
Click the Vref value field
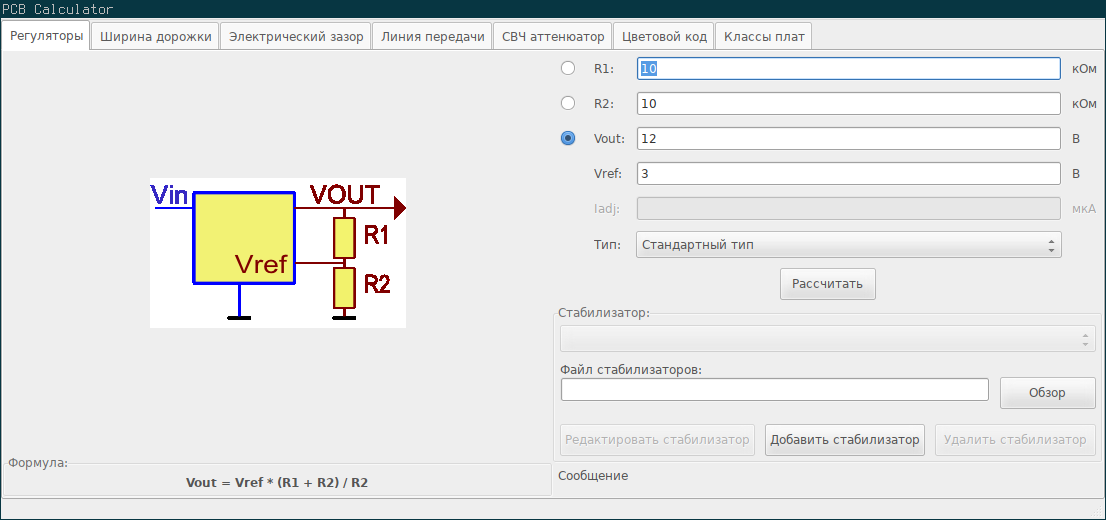[848, 174]
